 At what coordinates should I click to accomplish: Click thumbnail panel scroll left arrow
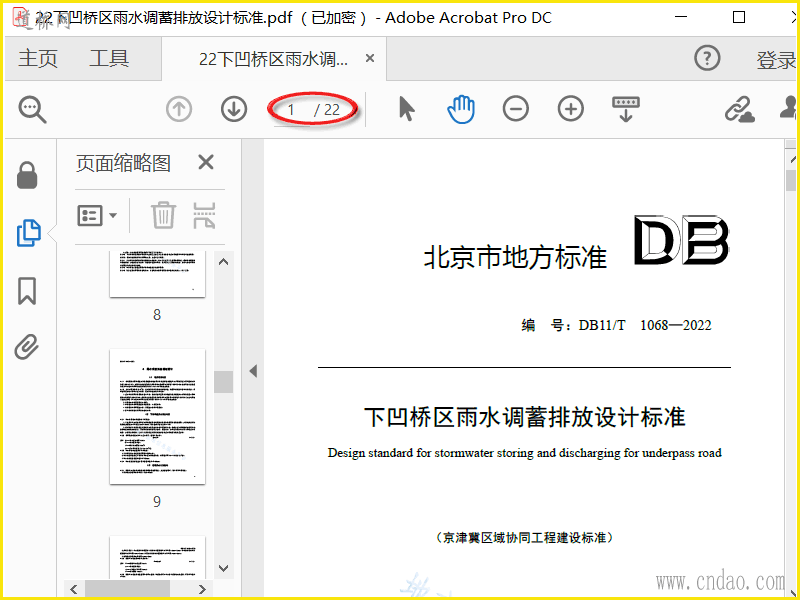(x=74, y=589)
